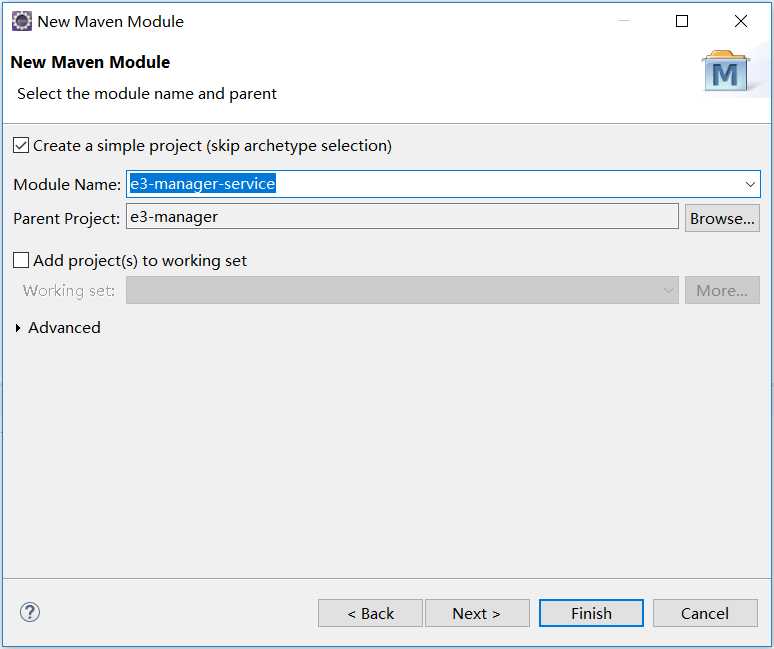Close the dialog with the X button
The width and height of the screenshot is (774, 649).
[740, 21]
